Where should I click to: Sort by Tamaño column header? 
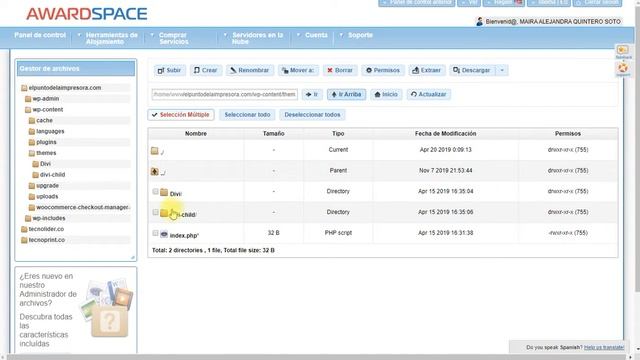tap(273, 133)
